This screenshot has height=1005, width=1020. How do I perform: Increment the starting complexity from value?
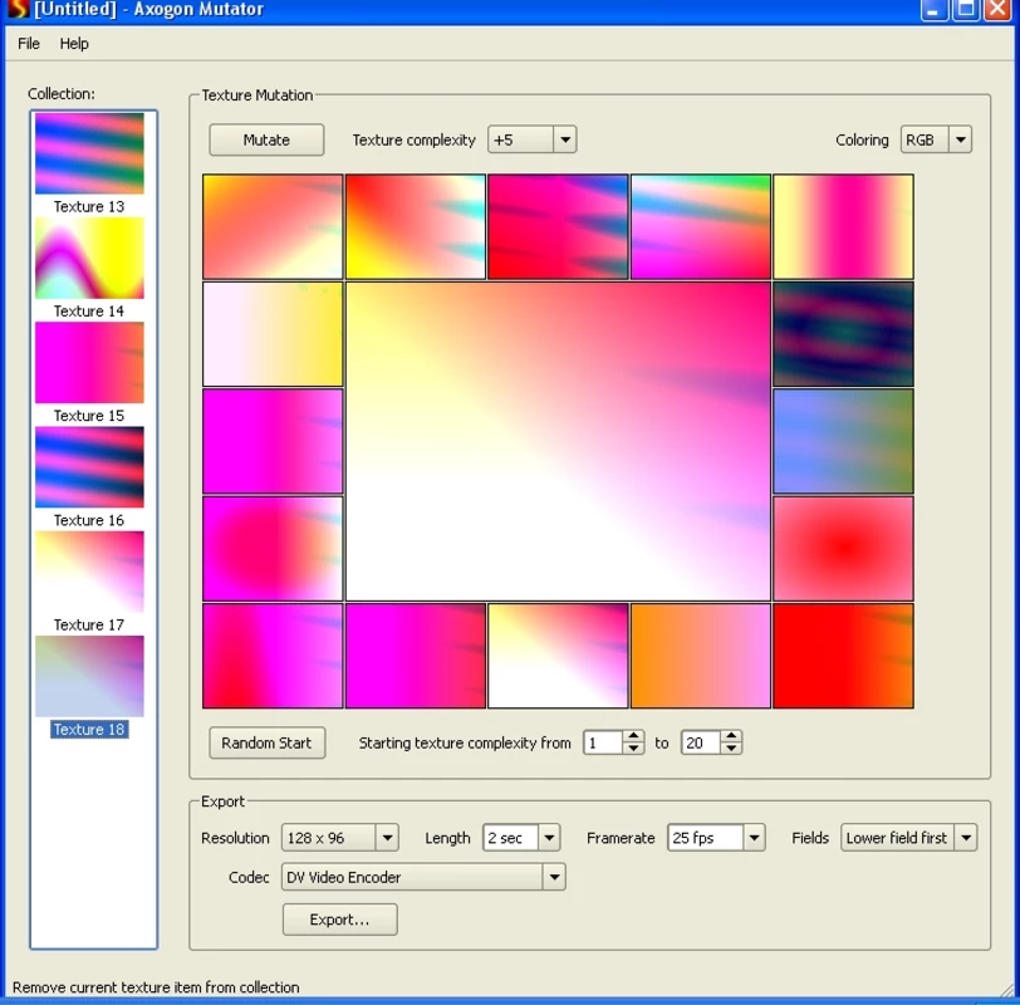(x=633, y=737)
